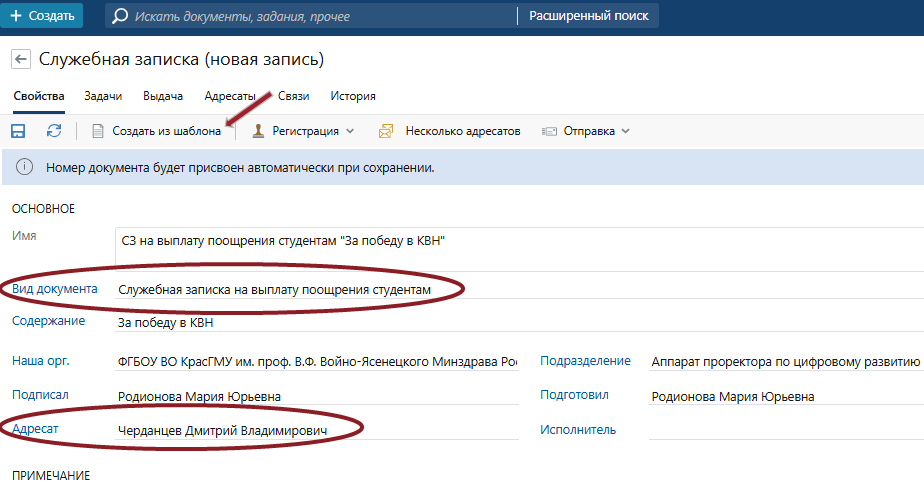Image resolution: width=924 pixels, height=484 pixels.
Task: Click the Адресат link label
Action: click(37, 429)
